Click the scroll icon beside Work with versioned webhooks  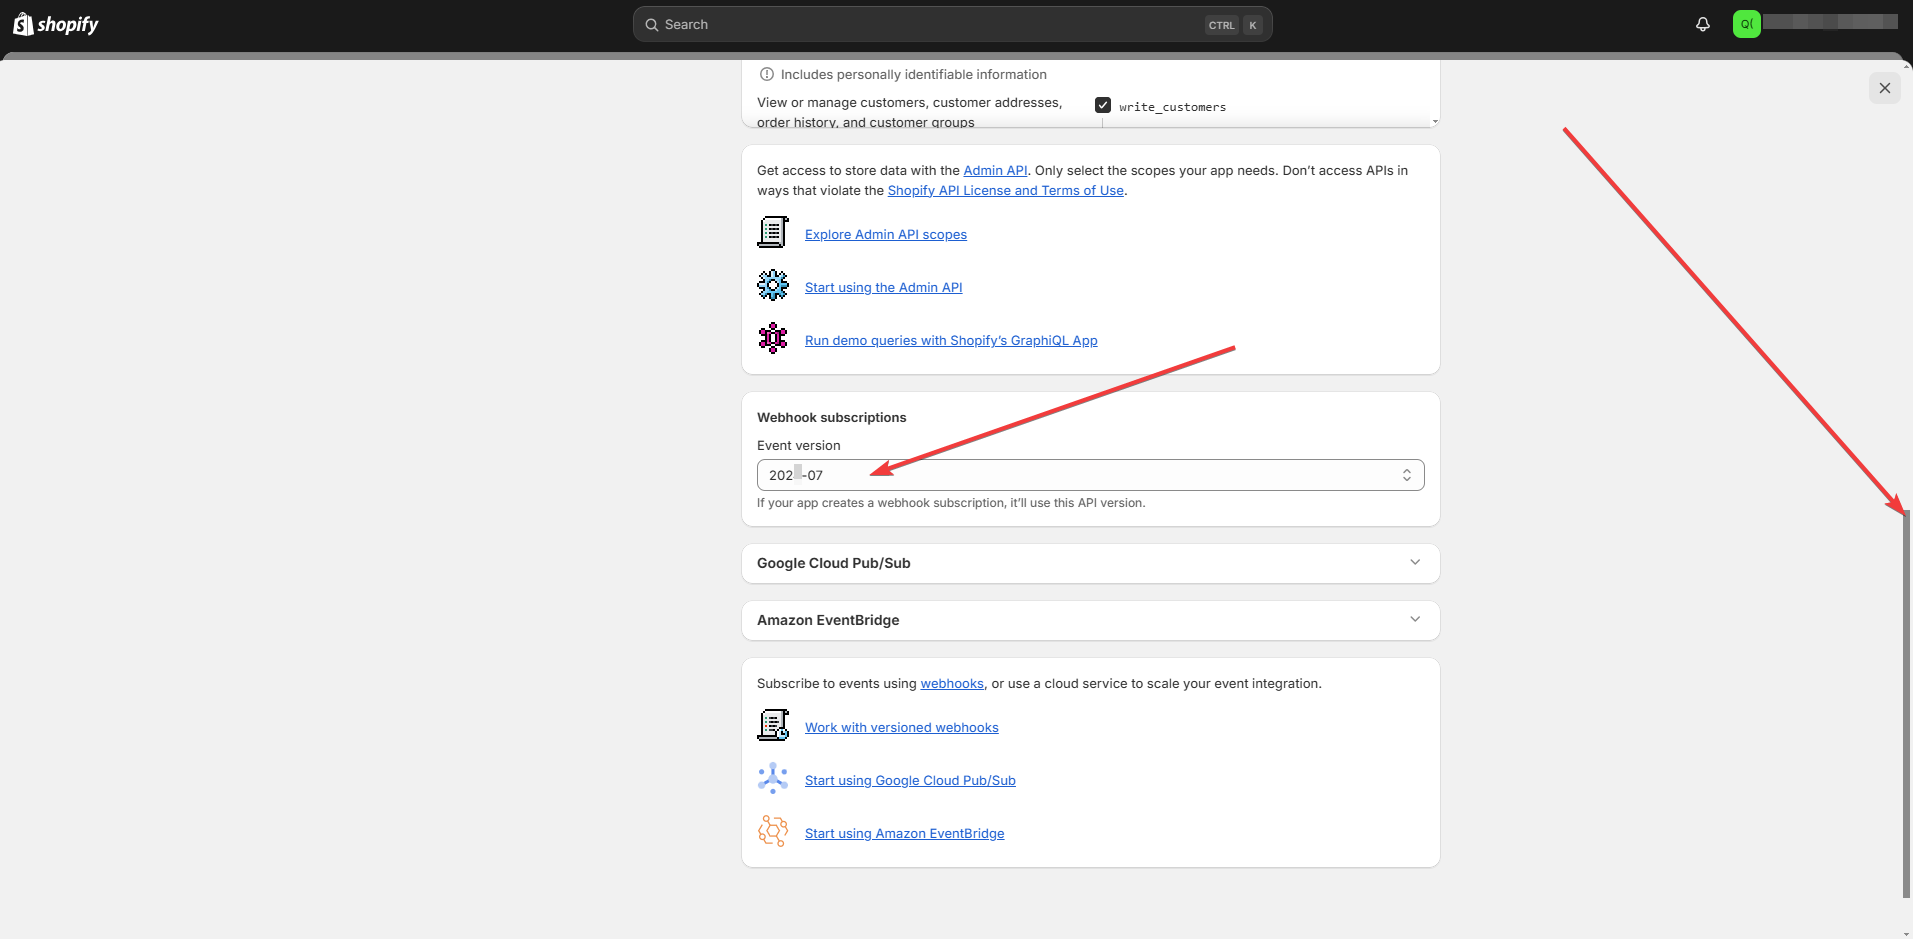click(772, 724)
